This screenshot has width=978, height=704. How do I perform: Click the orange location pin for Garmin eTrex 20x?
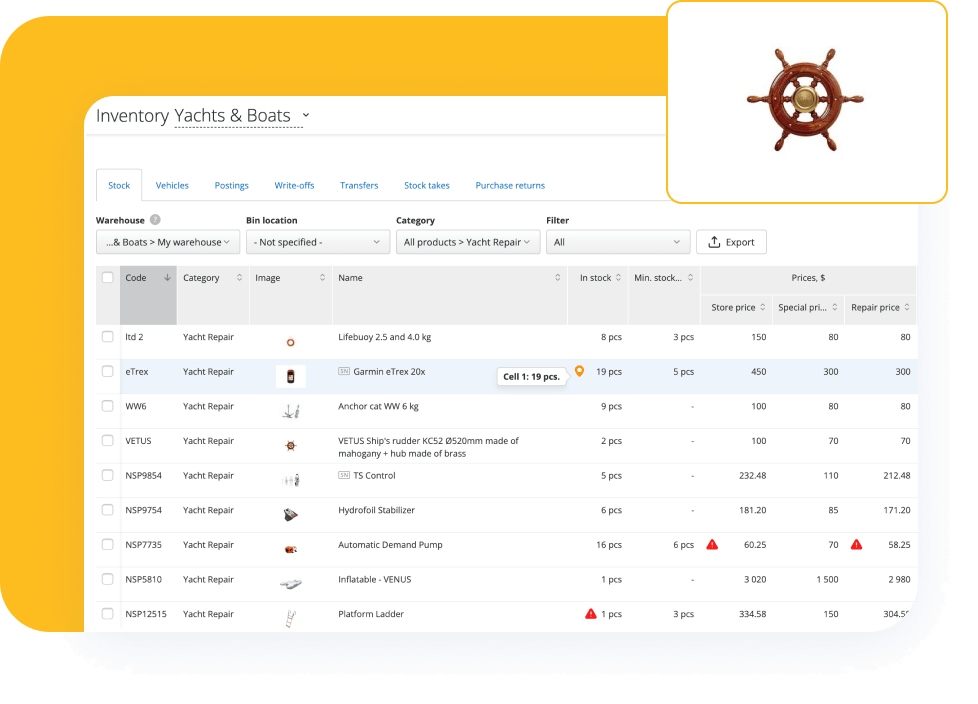click(x=581, y=372)
